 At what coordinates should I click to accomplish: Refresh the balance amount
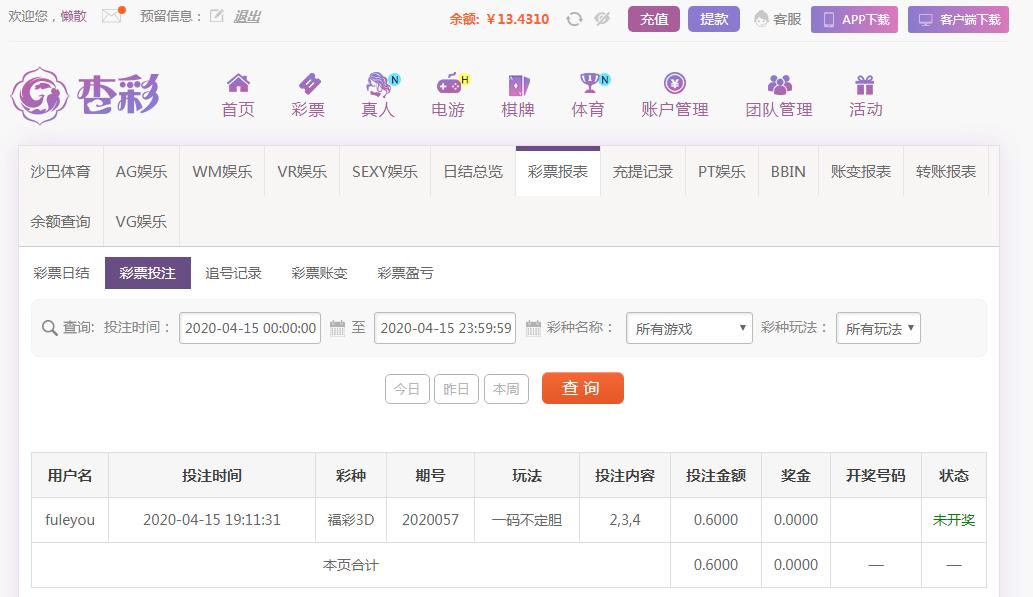574,19
